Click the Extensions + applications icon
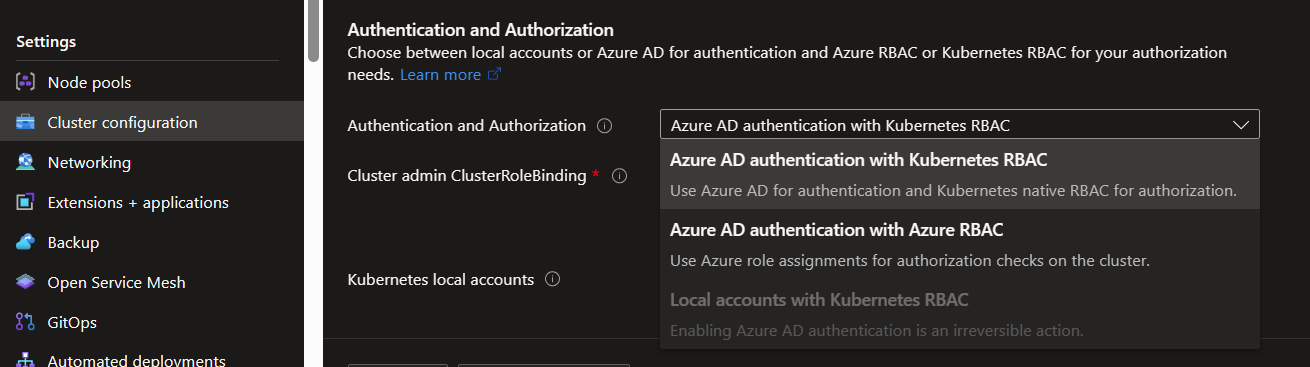1310x367 pixels. pyautogui.click(x=26, y=202)
